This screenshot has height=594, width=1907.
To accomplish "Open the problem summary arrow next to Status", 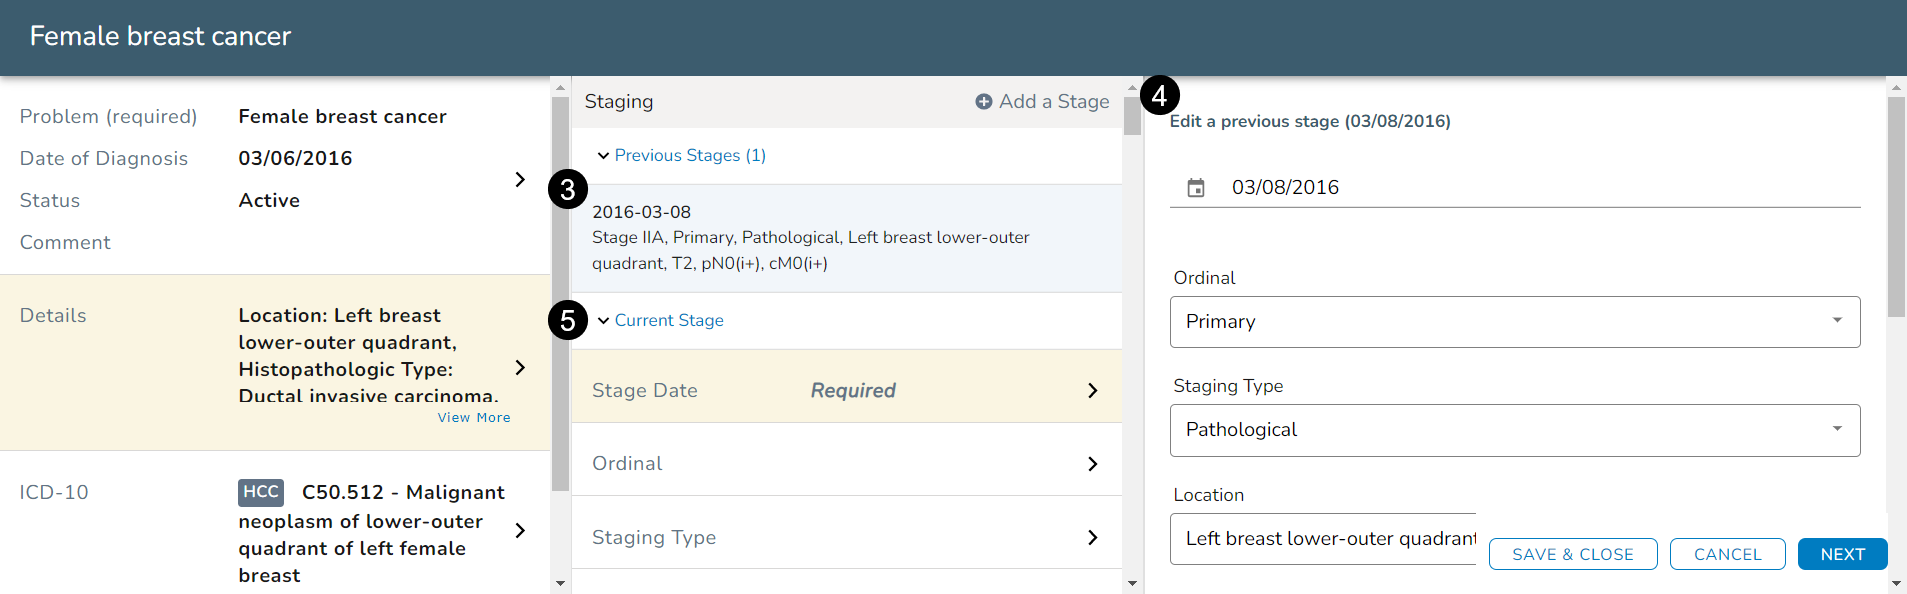I will 519,180.
